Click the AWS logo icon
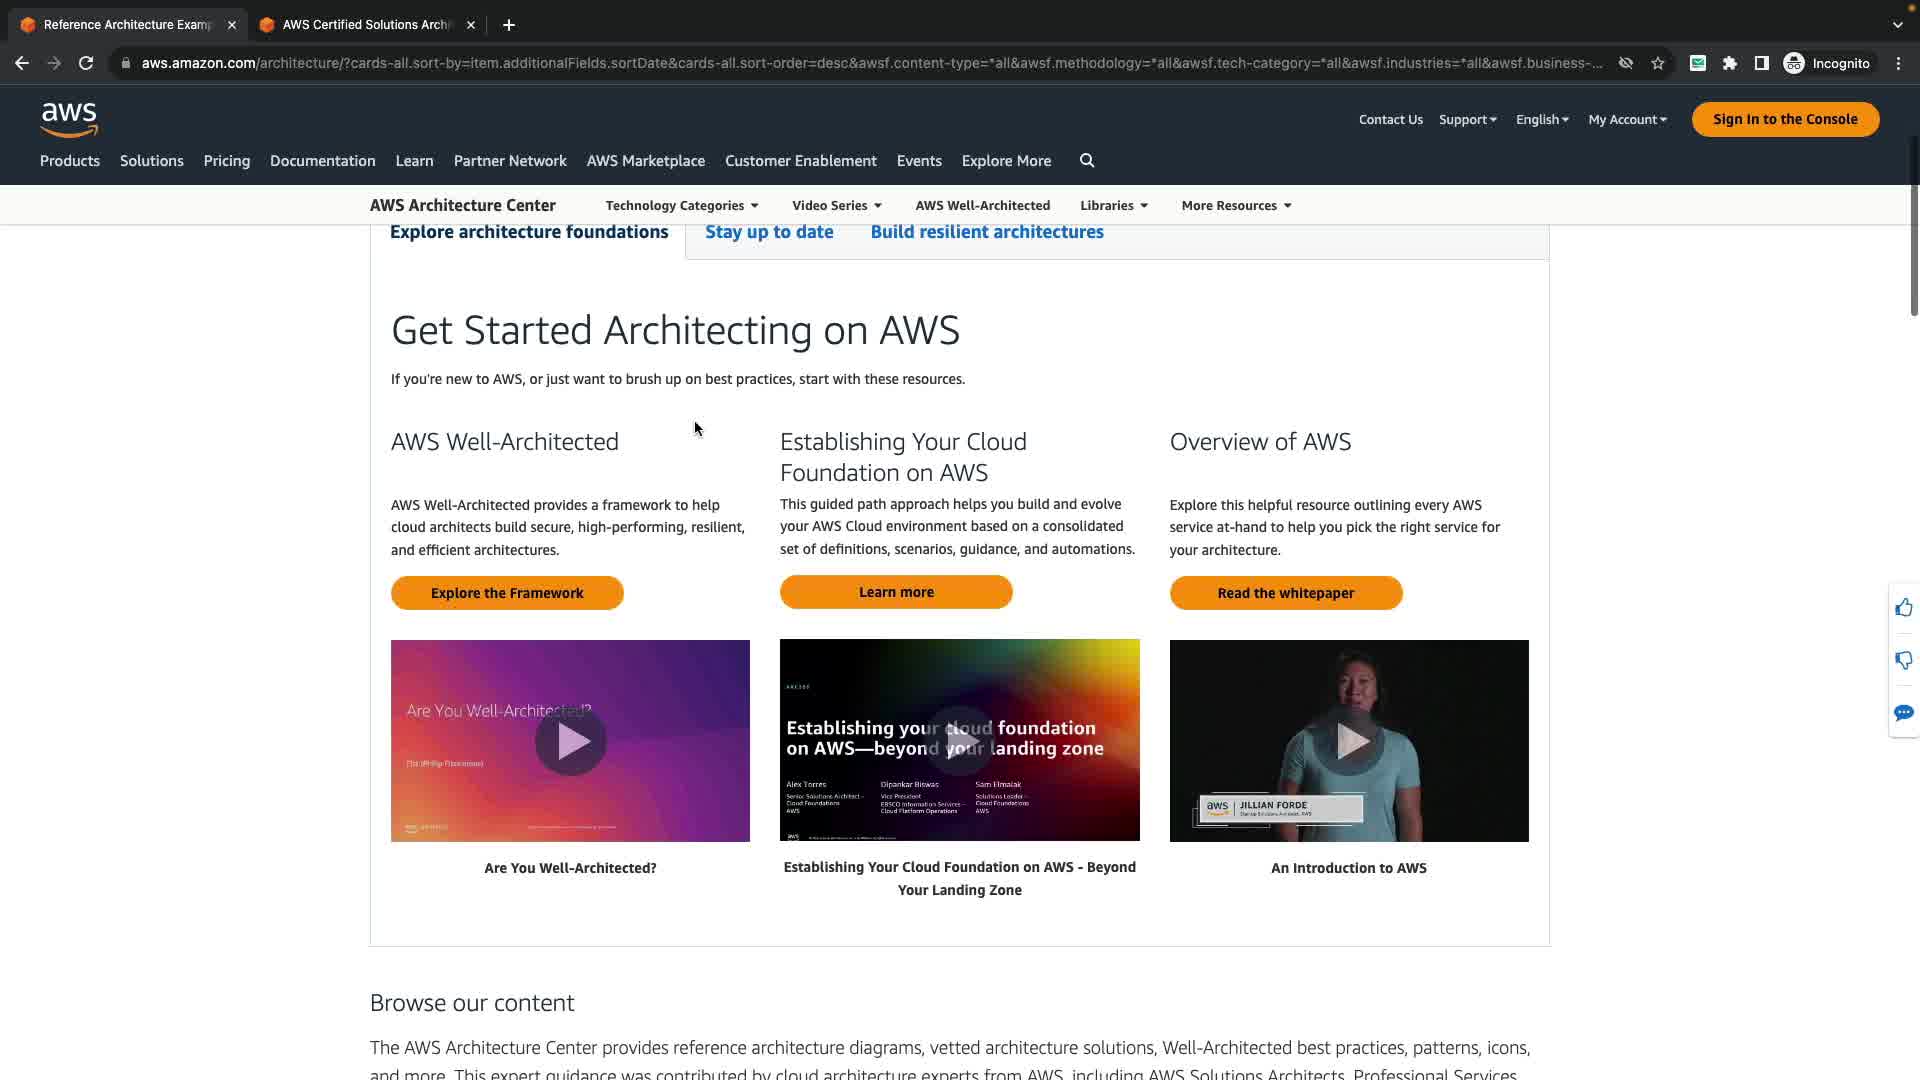The height and width of the screenshot is (1080, 1920). pyautogui.click(x=69, y=119)
